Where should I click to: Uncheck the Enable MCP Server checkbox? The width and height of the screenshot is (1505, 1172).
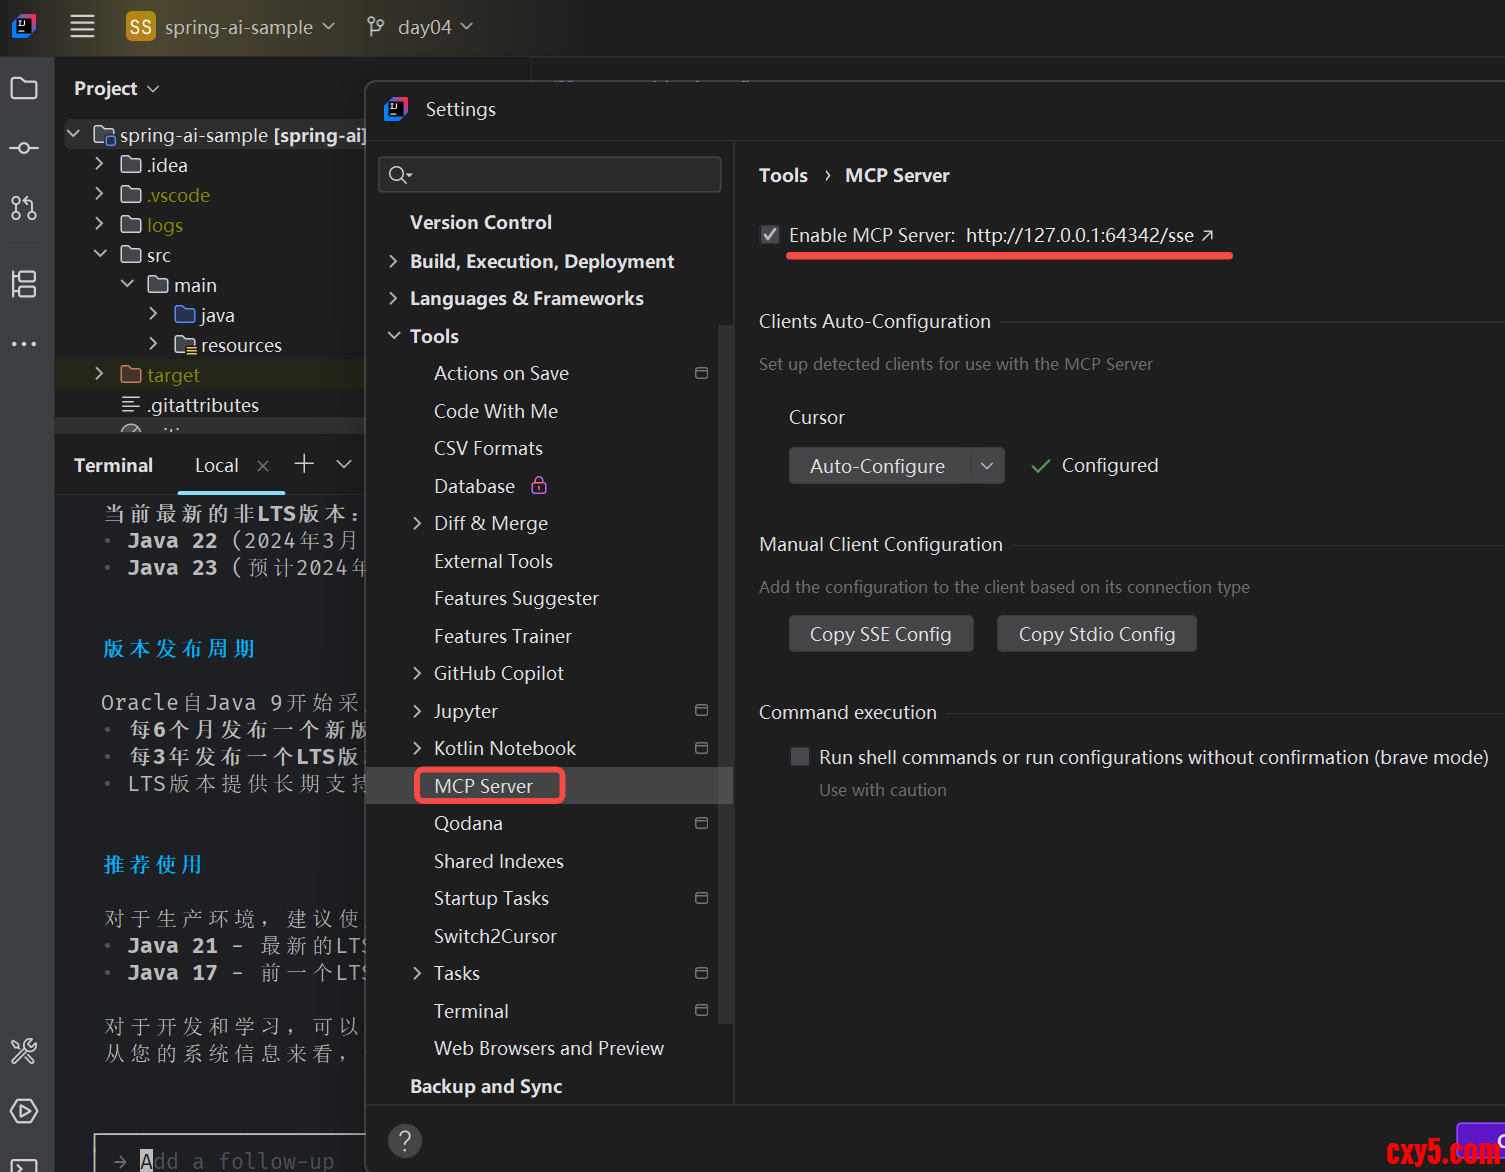[x=770, y=235]
